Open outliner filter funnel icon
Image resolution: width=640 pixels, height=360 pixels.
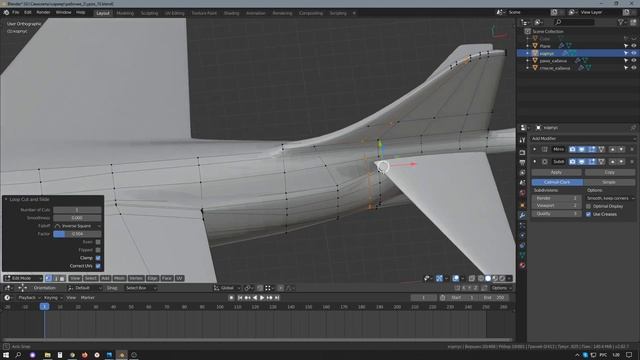(621, 22)
